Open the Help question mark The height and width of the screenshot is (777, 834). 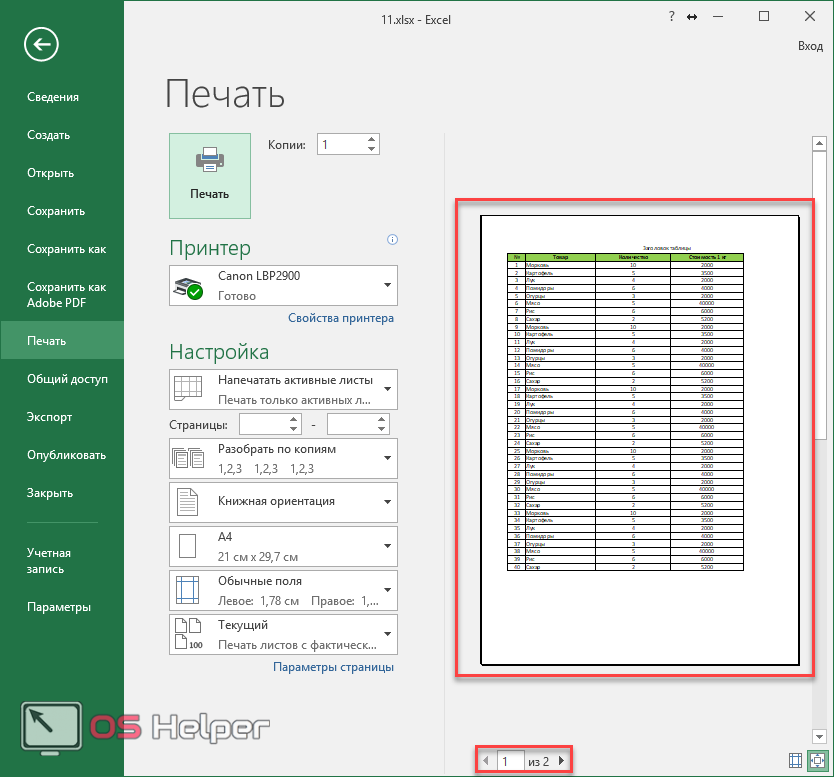(x=670, y=17)
